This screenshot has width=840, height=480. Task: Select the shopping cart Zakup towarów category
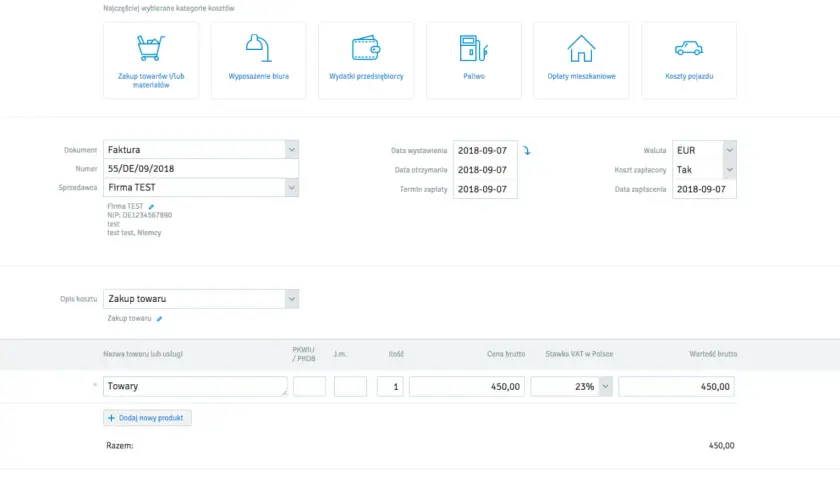point(151,61)
